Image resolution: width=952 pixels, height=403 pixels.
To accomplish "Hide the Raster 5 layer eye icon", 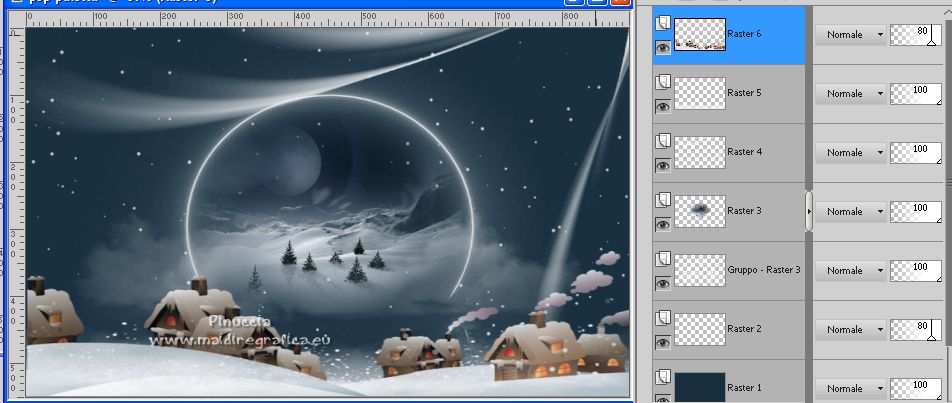I will (662, 107).
